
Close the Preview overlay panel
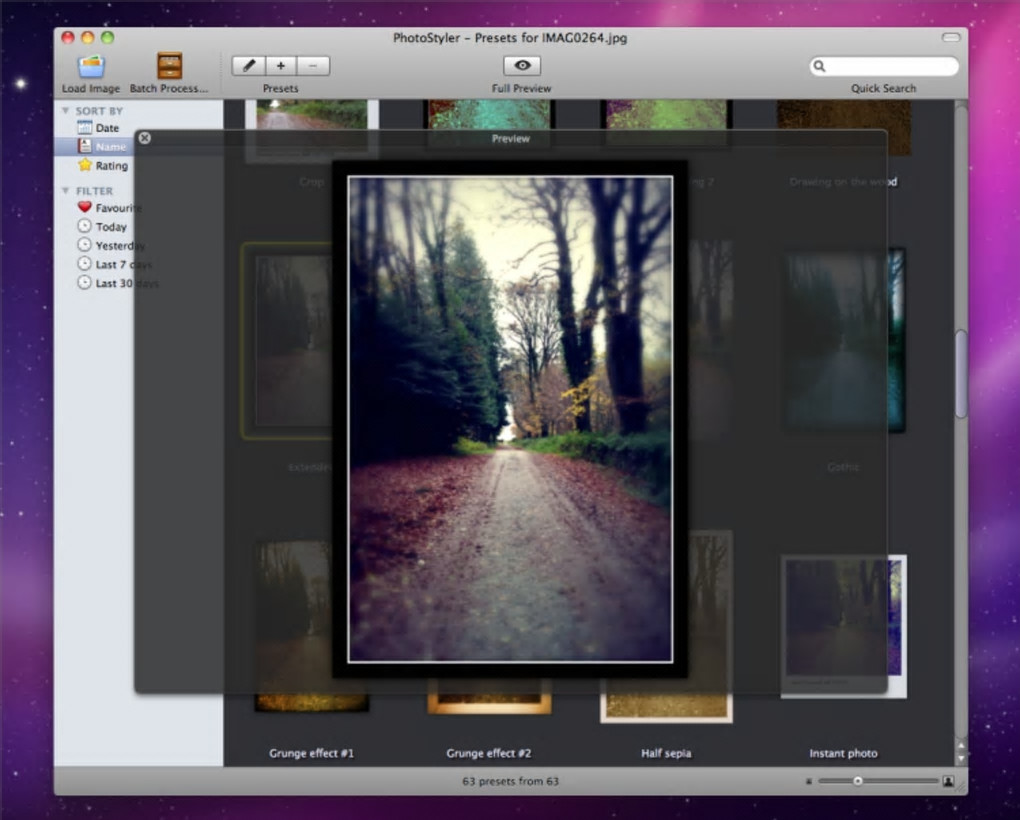pyautogui.click(x=144, y=138)
